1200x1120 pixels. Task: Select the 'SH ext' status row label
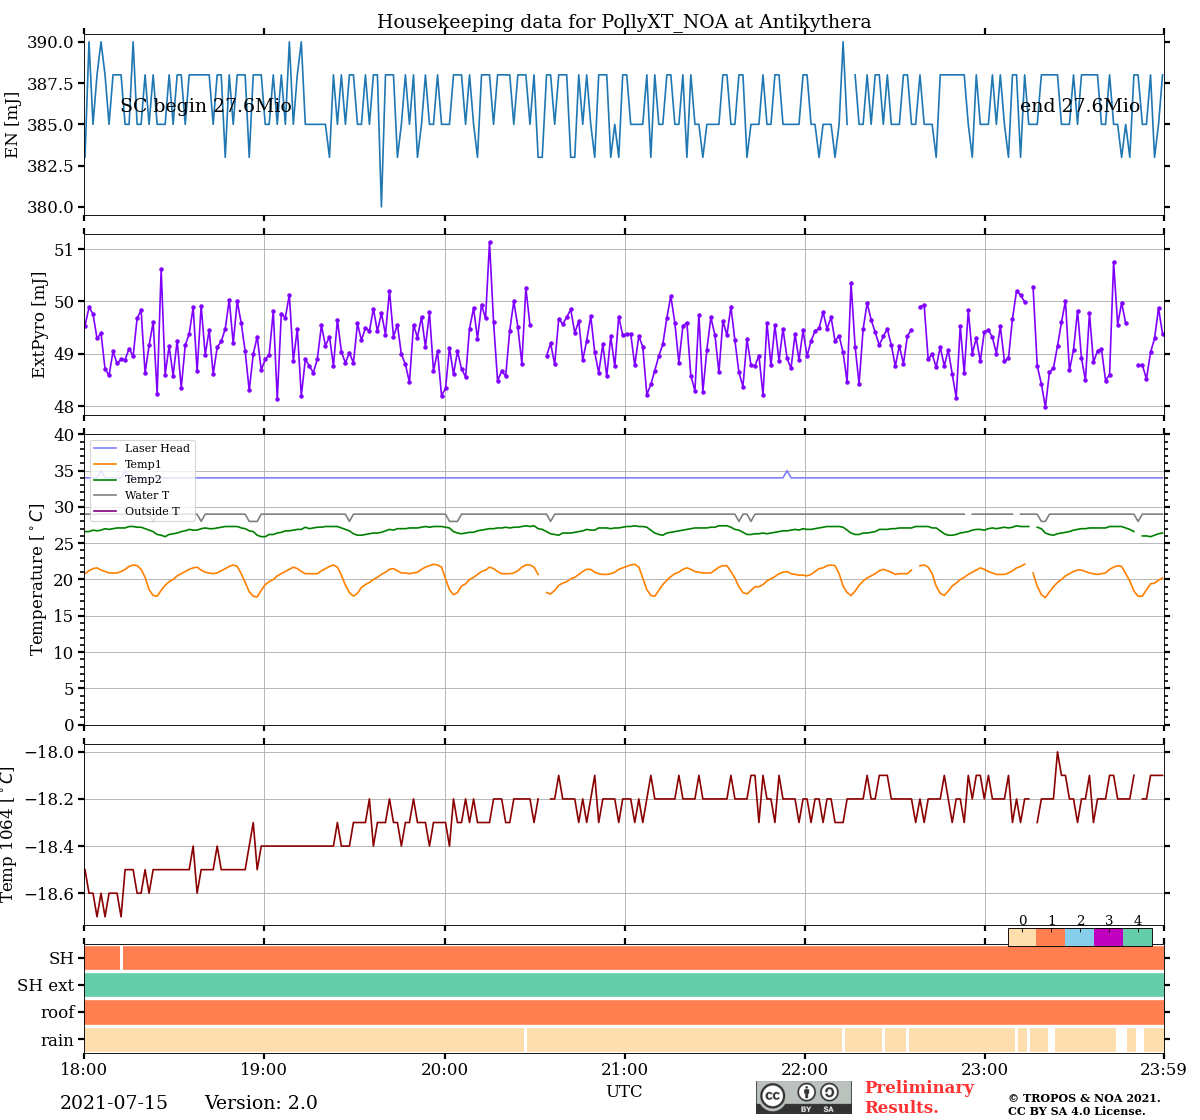(46, 986)
